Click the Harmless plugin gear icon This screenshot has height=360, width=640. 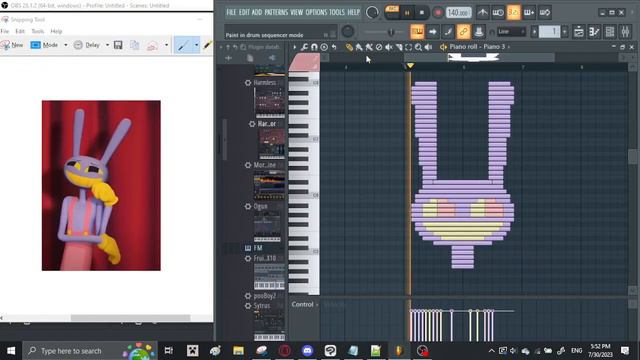(x=248, y=83)
